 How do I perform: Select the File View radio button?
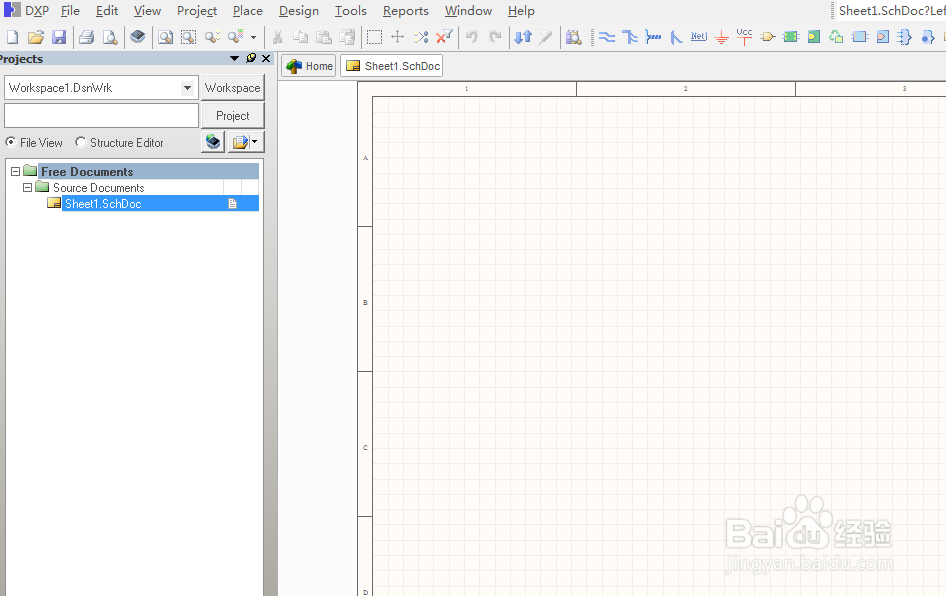coord(11,142)
